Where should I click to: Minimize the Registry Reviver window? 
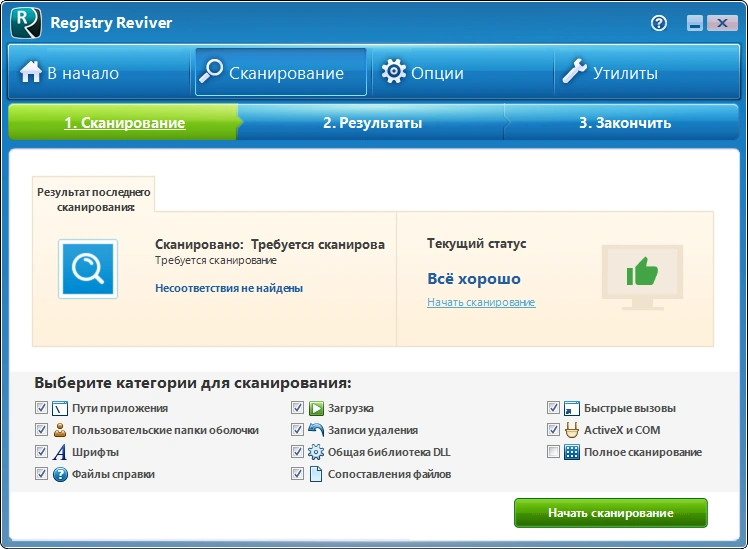695,23
